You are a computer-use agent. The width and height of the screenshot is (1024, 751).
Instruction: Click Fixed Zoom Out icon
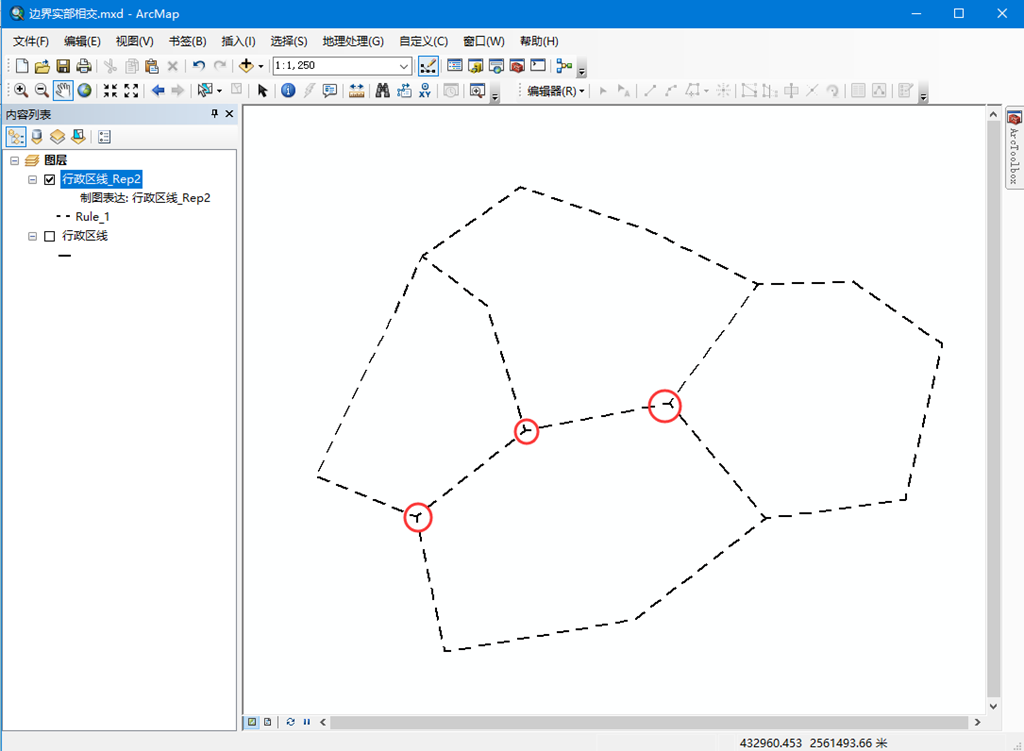[131, 91]
